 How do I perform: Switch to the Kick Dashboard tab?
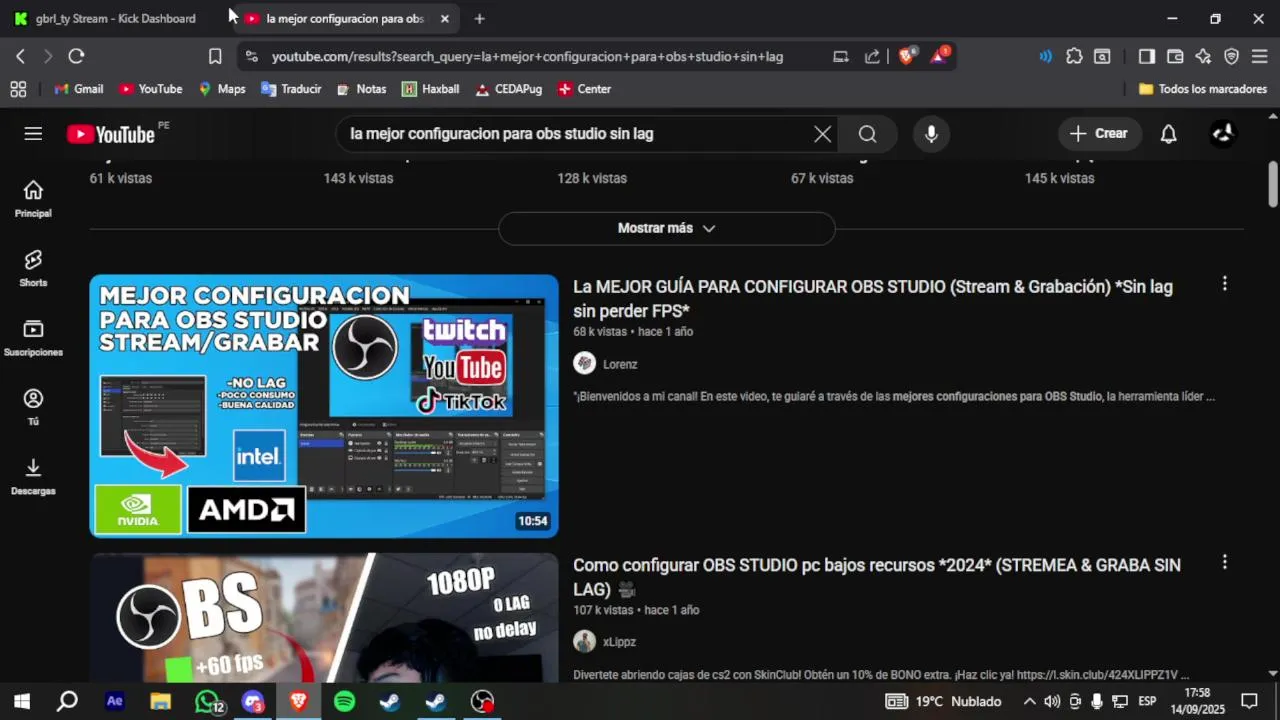point(116,18)
